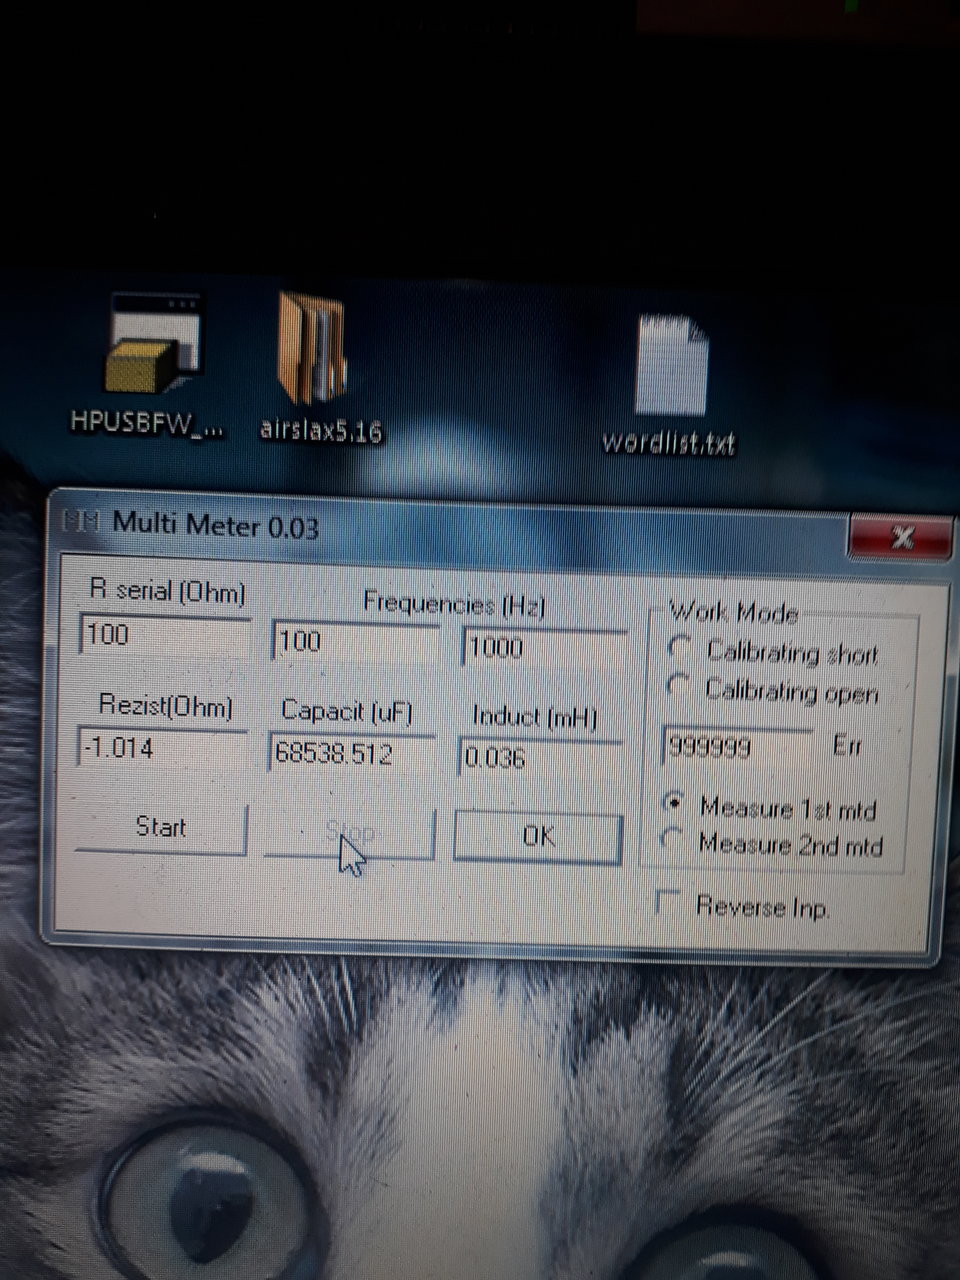Click the Multi Meter 0.03 window title
This screenshot has height=1280, width=960.
tap(216, 524)
